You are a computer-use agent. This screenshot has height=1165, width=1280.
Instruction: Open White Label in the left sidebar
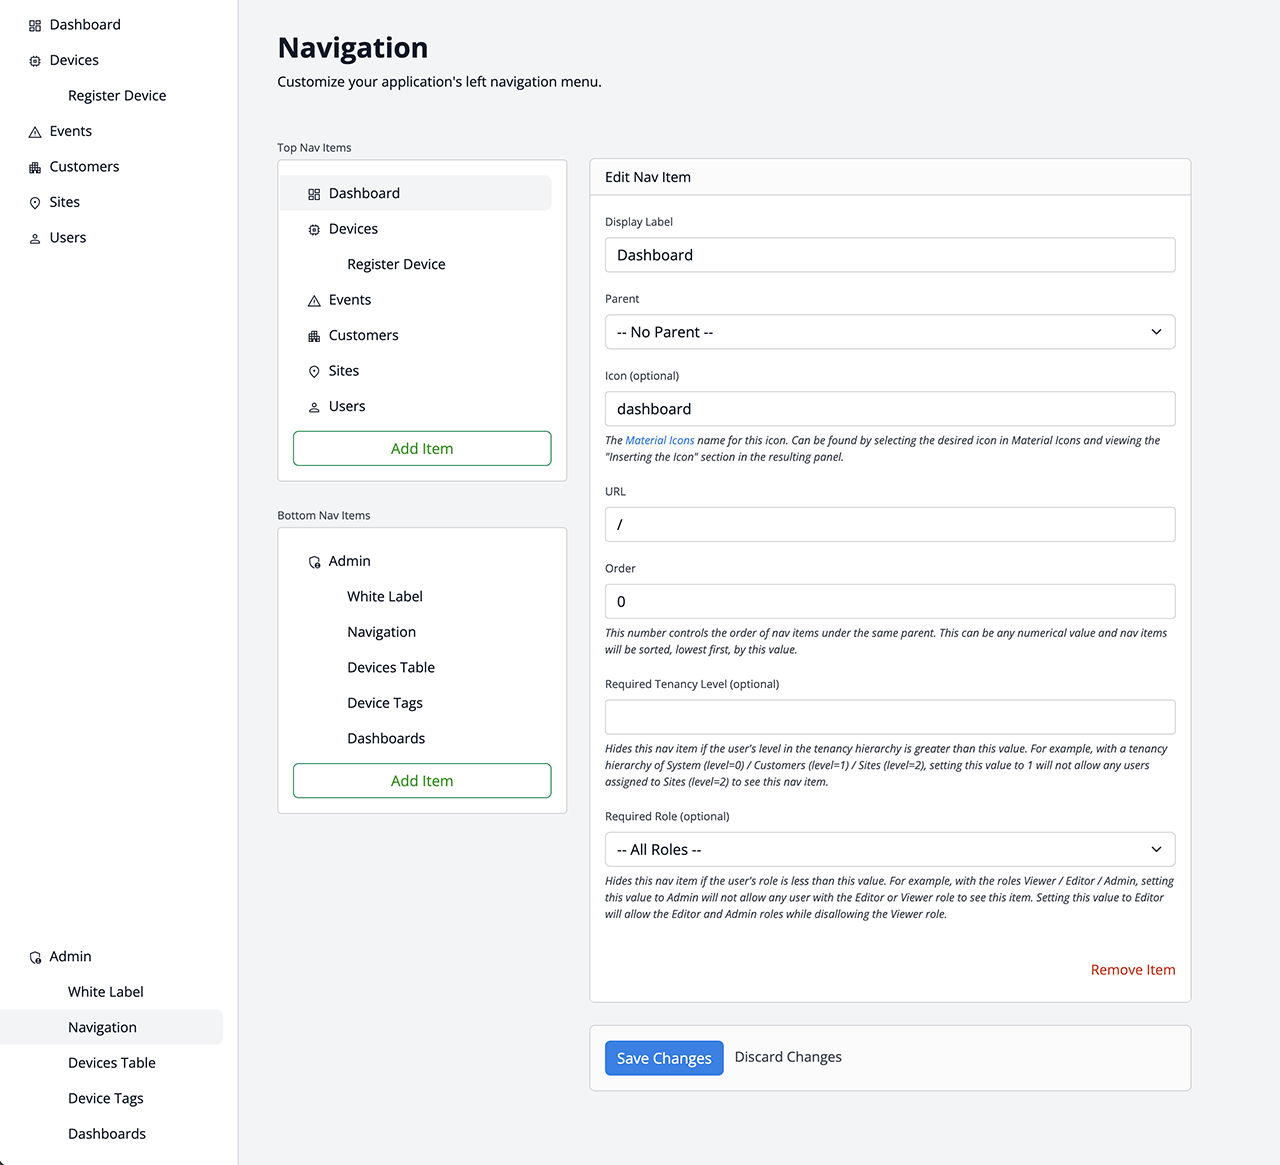tap(106, 992)
